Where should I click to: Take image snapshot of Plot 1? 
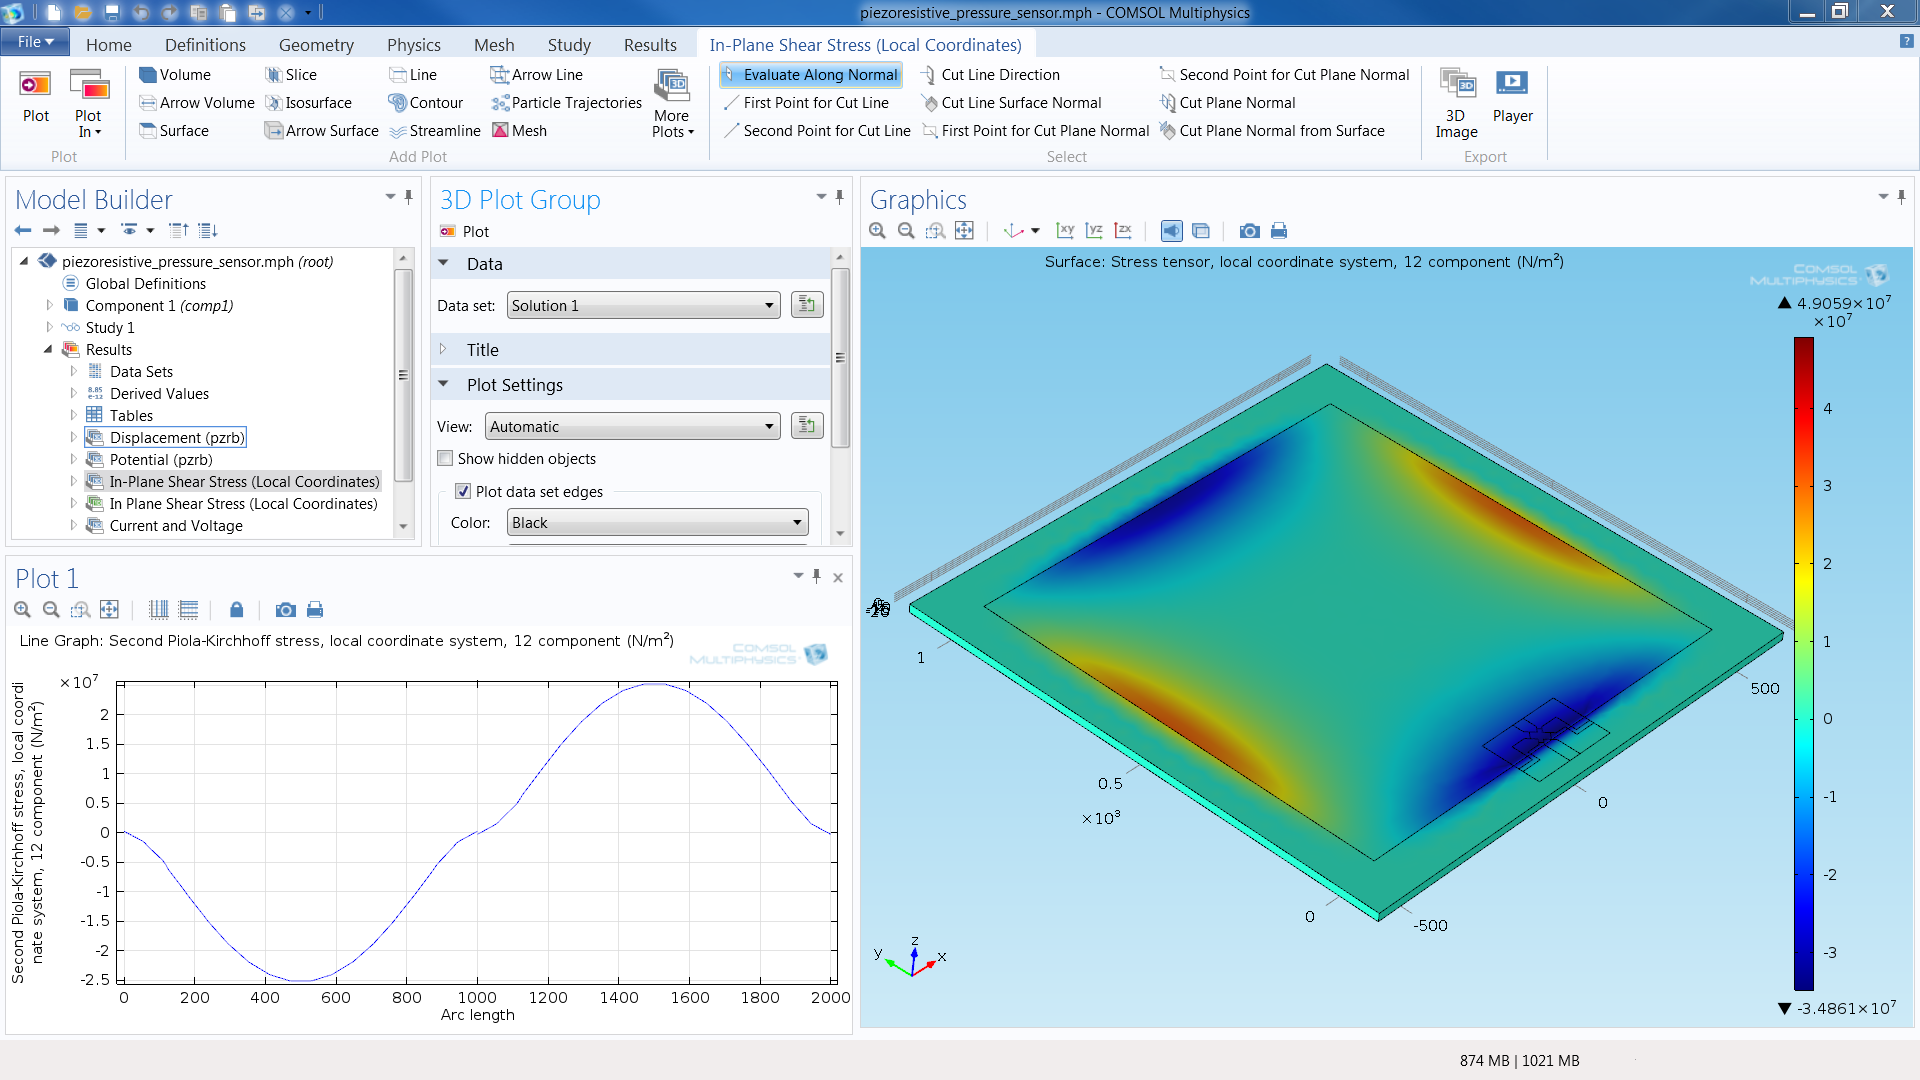285,610
